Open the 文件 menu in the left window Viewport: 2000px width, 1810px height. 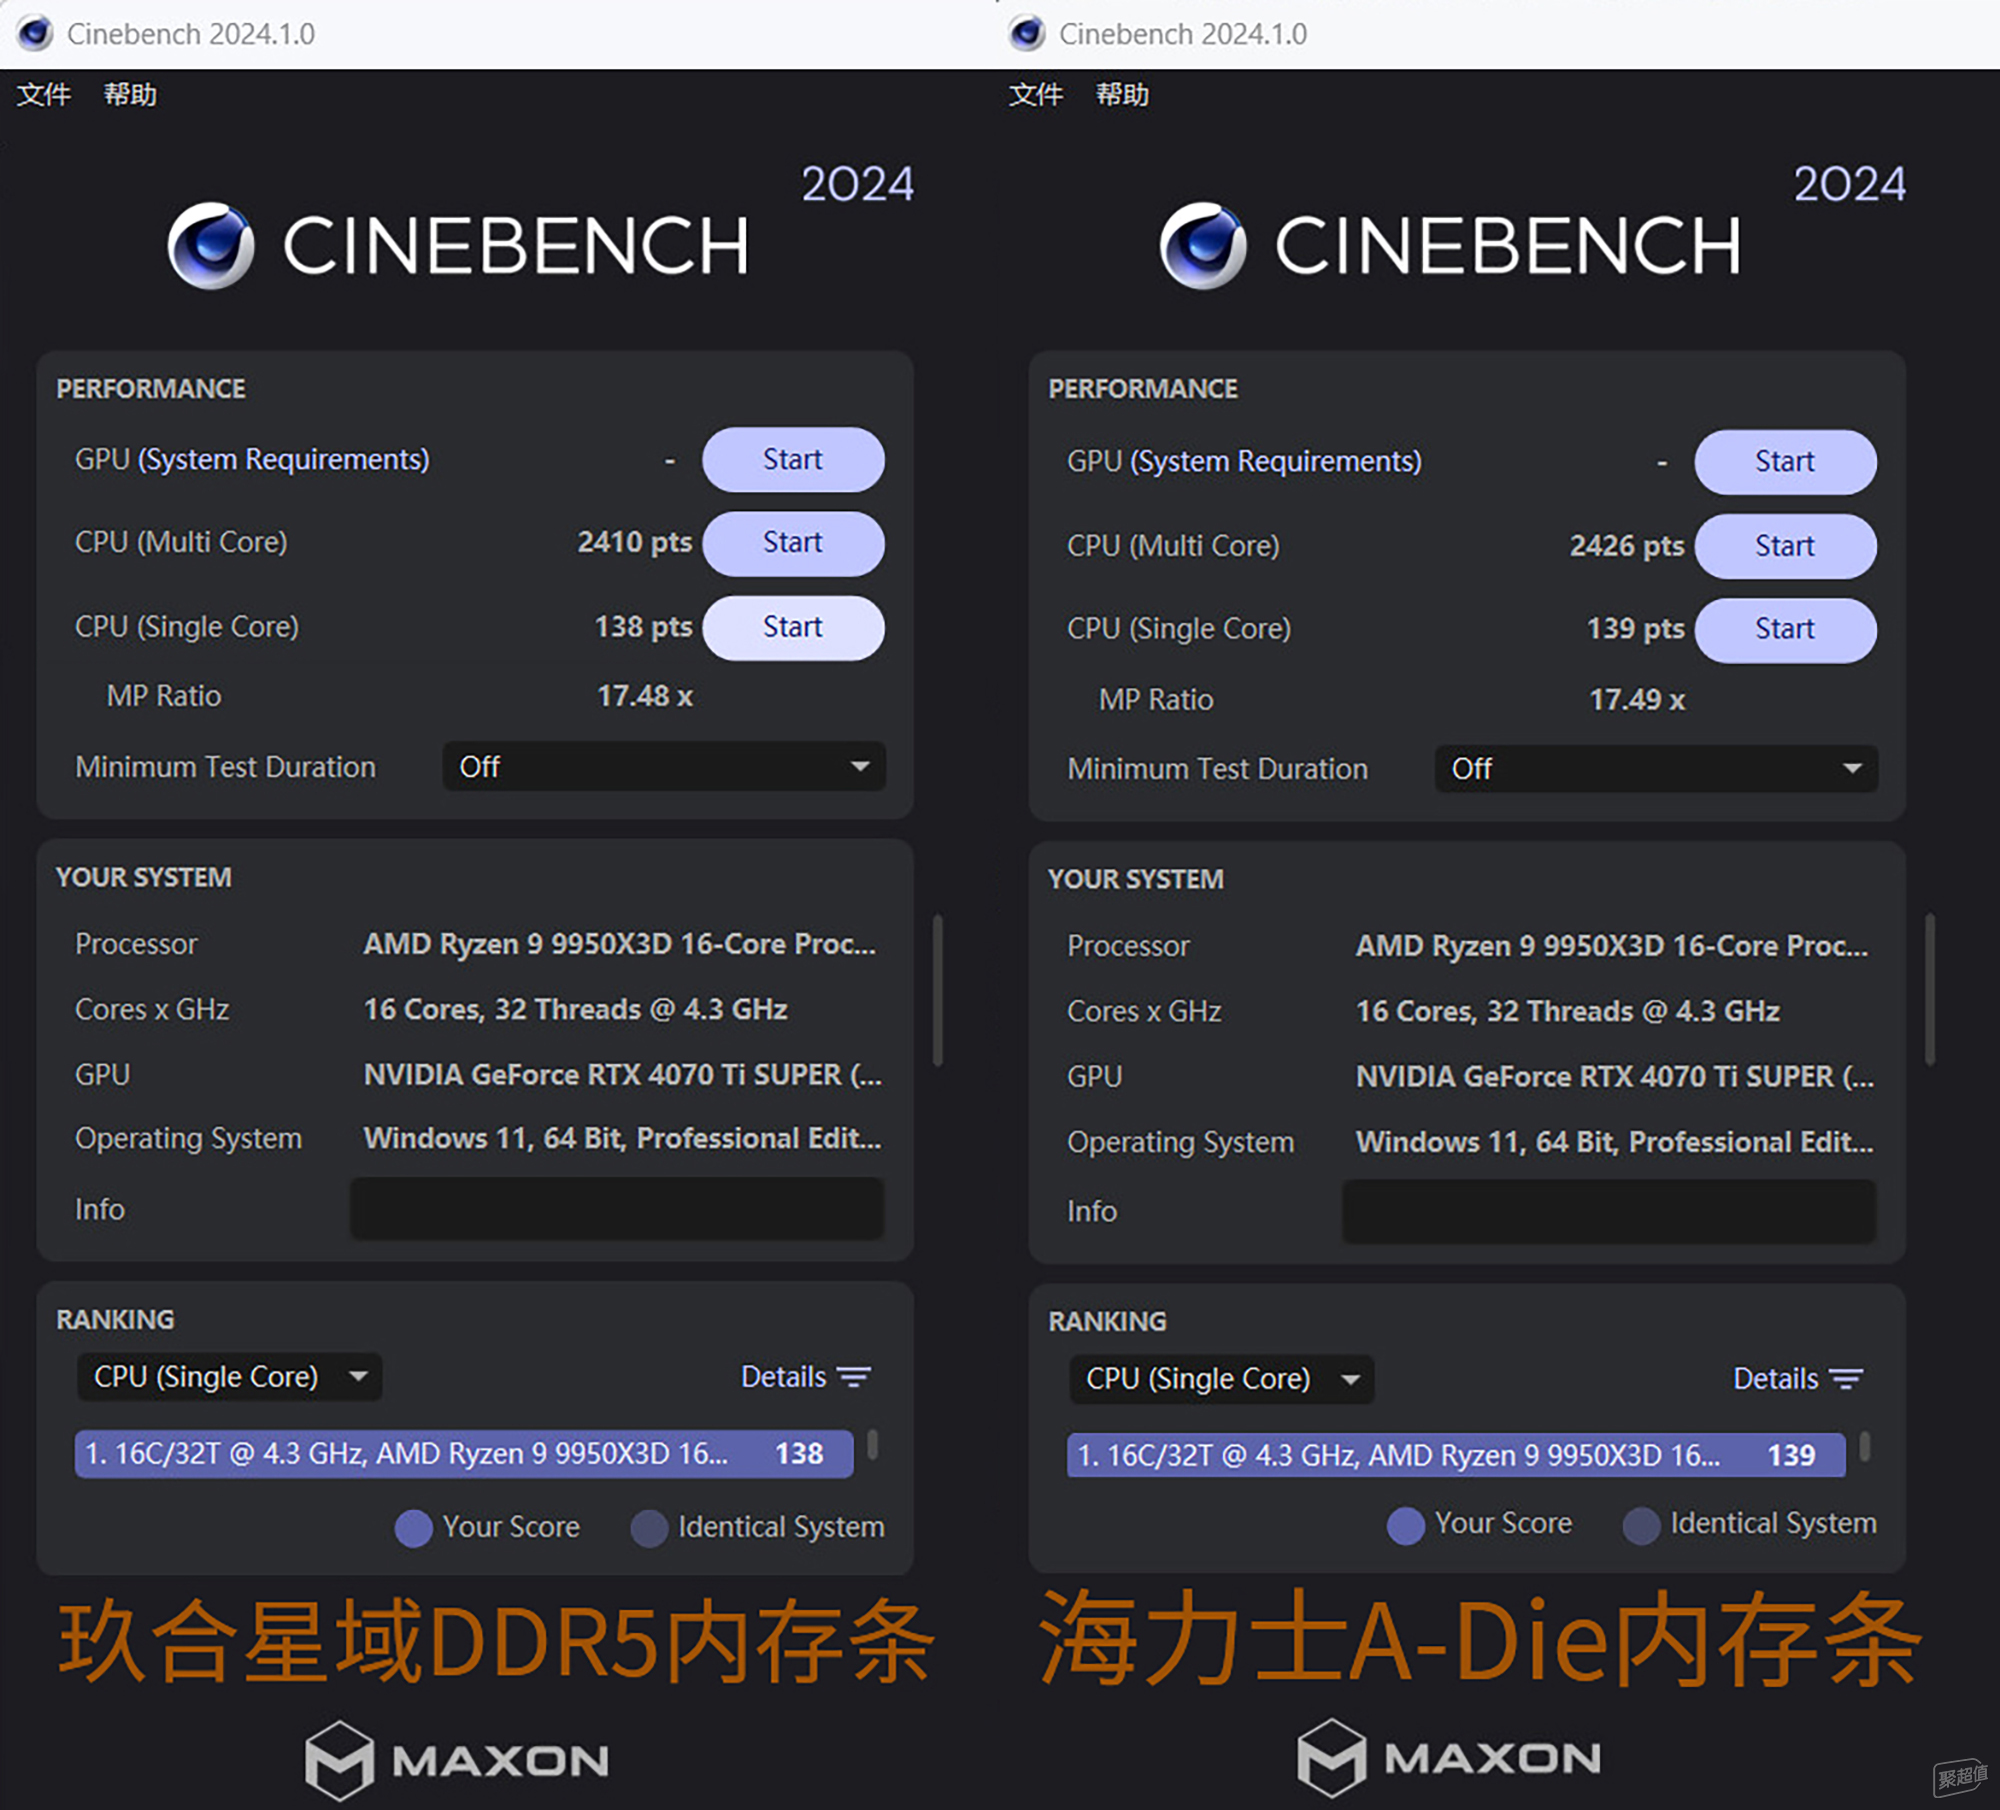point(44,95)
